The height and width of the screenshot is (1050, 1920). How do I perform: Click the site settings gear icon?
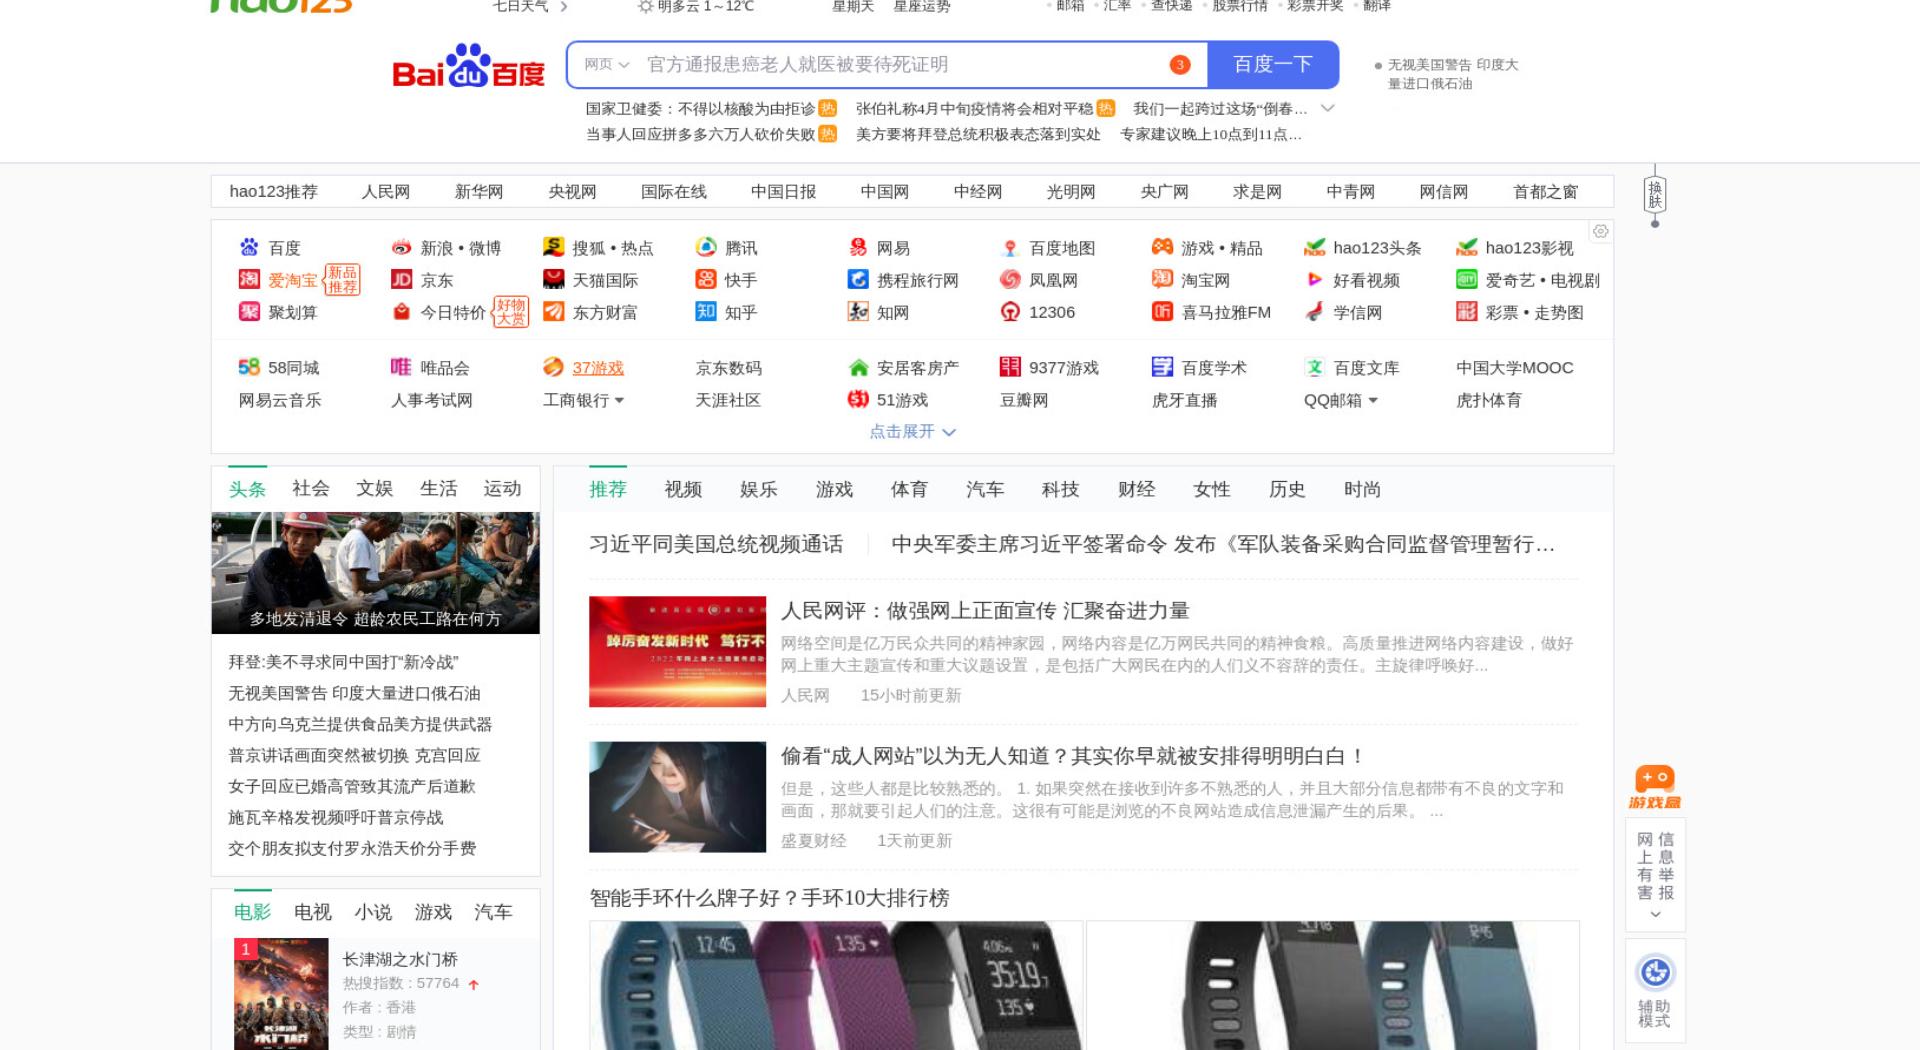[1600, 231]
